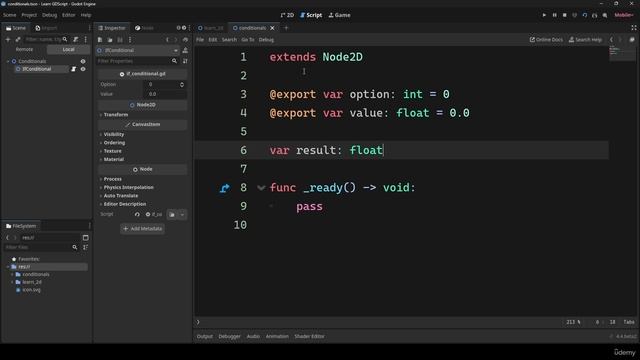Expand the Editor Description section
This screenshot has width=640, height=360.
pyautogui.click(x=124, y=204)
